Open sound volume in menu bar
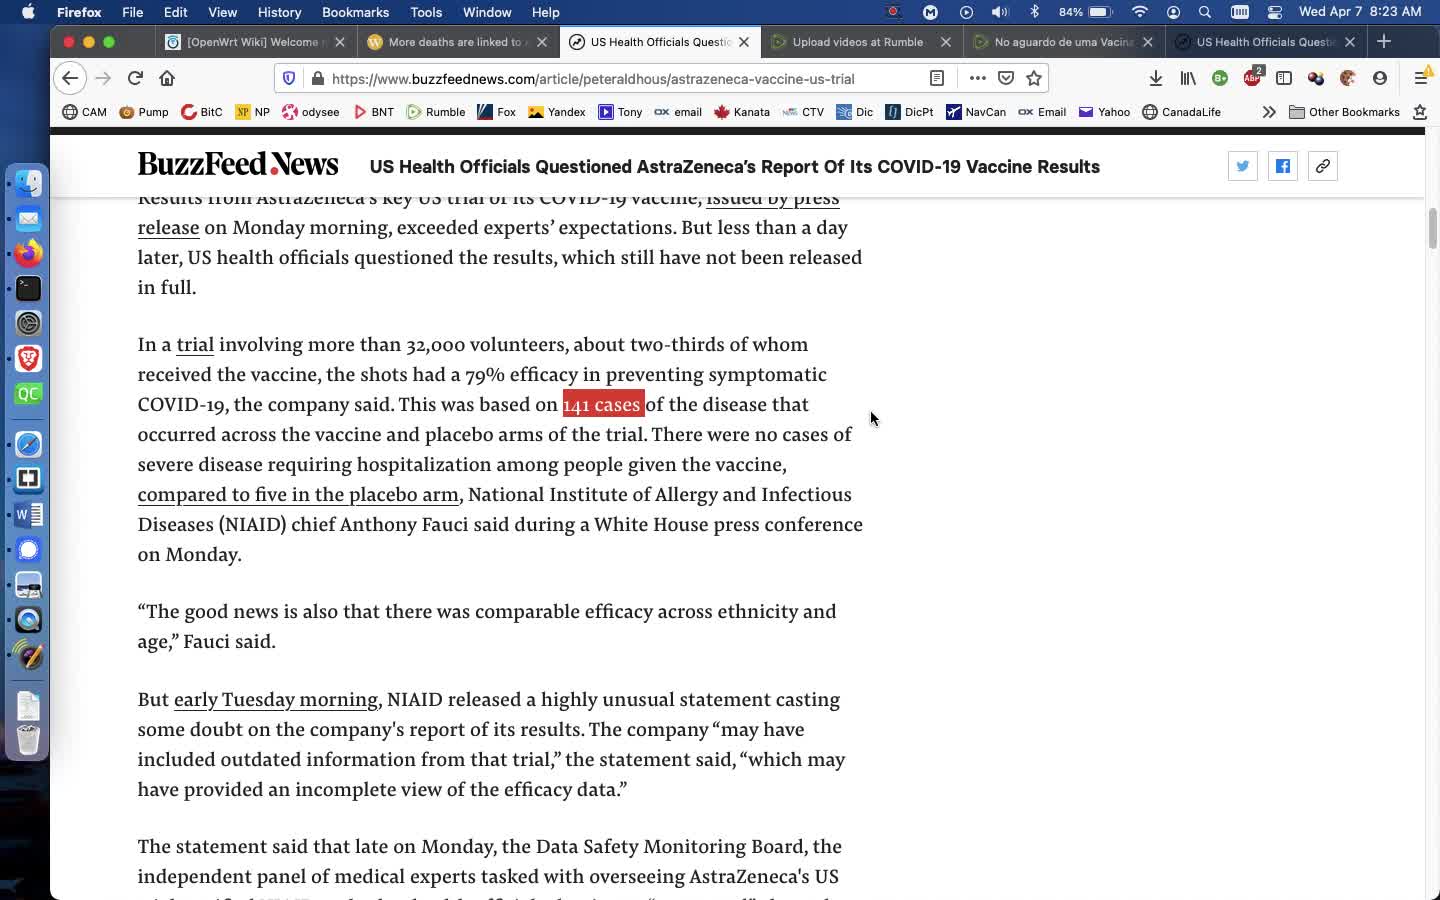The width and height of the screenshot is (1440, 900). click(x=1000, y=12)
